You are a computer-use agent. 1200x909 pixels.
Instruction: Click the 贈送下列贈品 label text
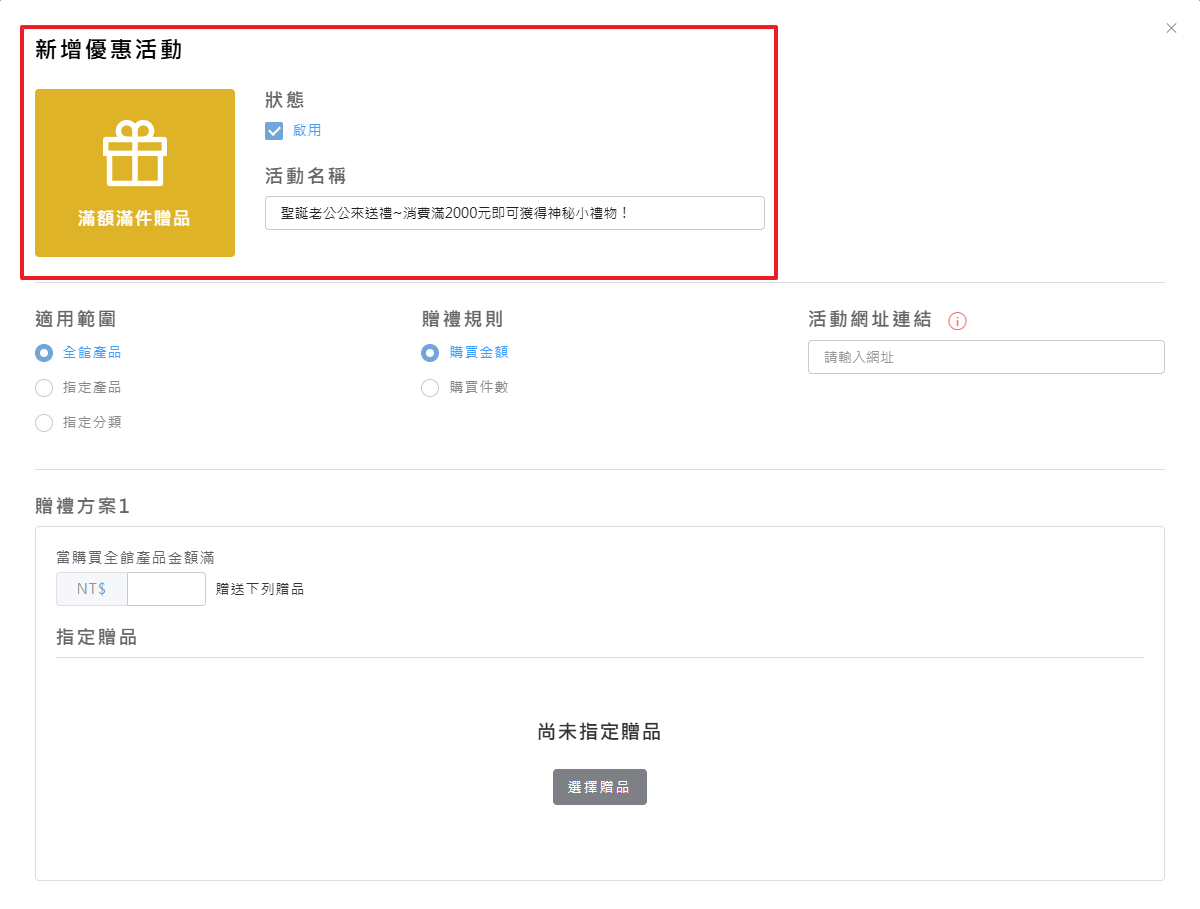tap(260, 589)
